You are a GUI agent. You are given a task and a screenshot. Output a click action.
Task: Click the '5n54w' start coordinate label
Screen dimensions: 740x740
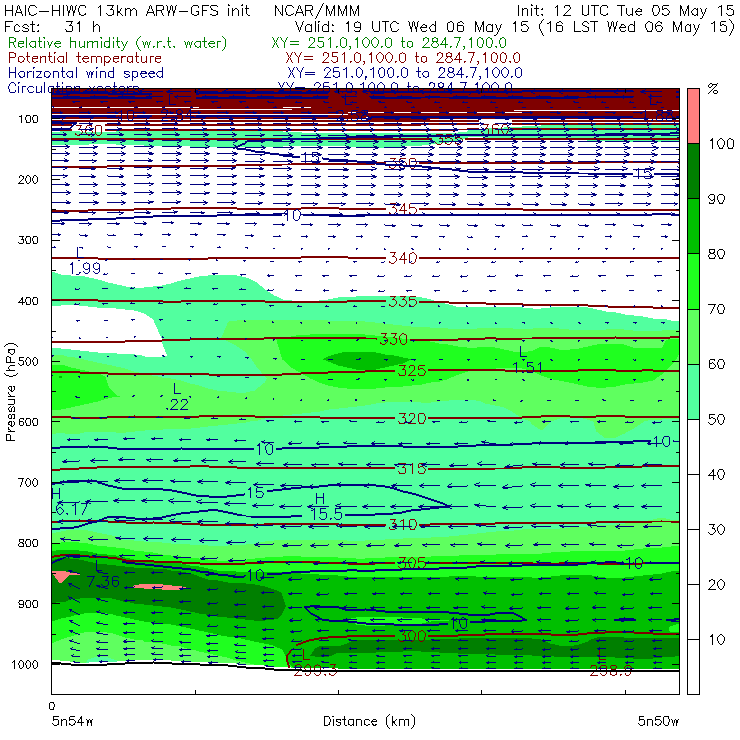[x=73, y=721]
